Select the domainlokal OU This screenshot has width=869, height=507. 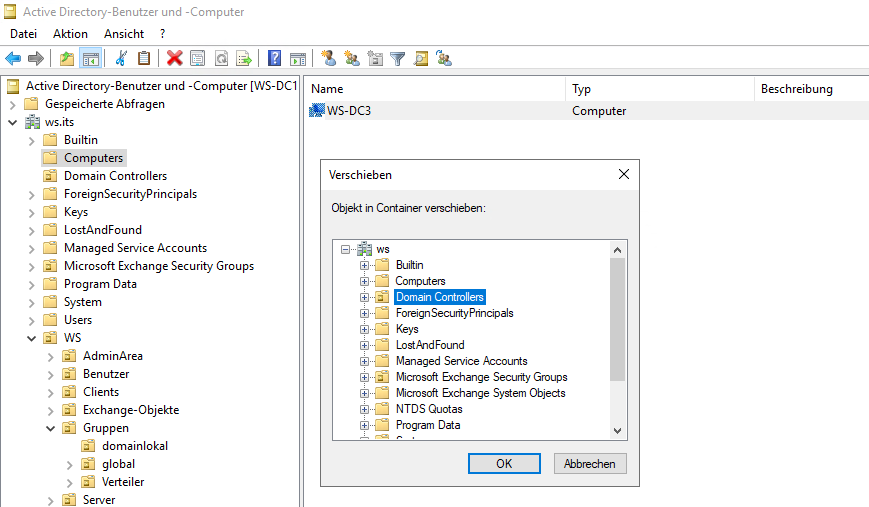click(x=135, y=445)
